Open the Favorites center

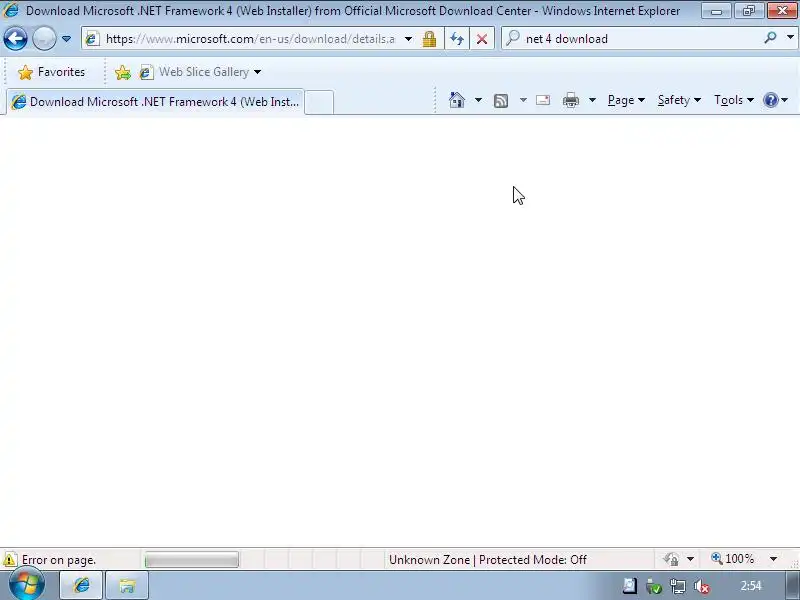tap(52, 72)
